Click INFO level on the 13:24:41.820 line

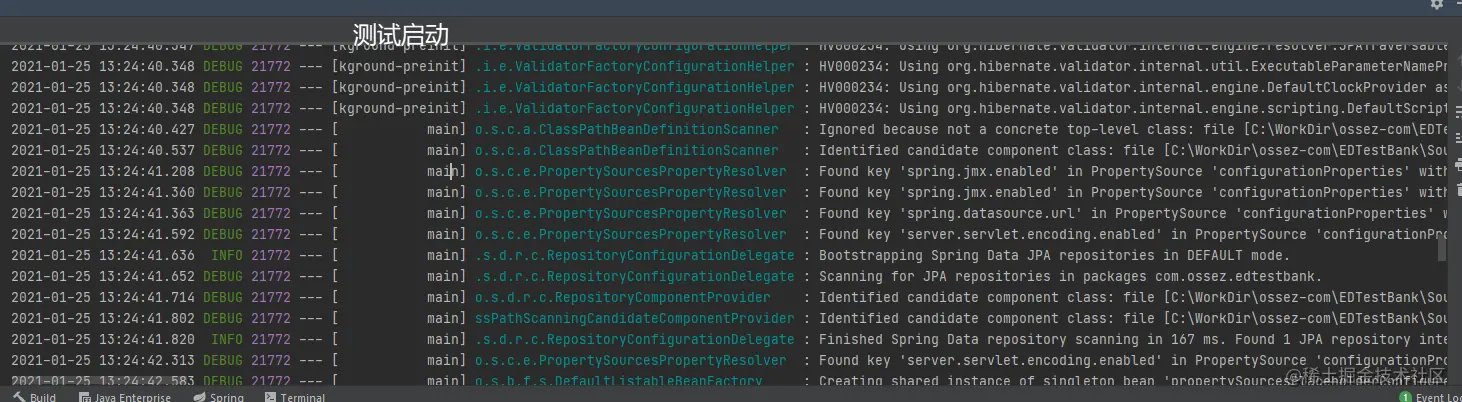coord(227,339)
